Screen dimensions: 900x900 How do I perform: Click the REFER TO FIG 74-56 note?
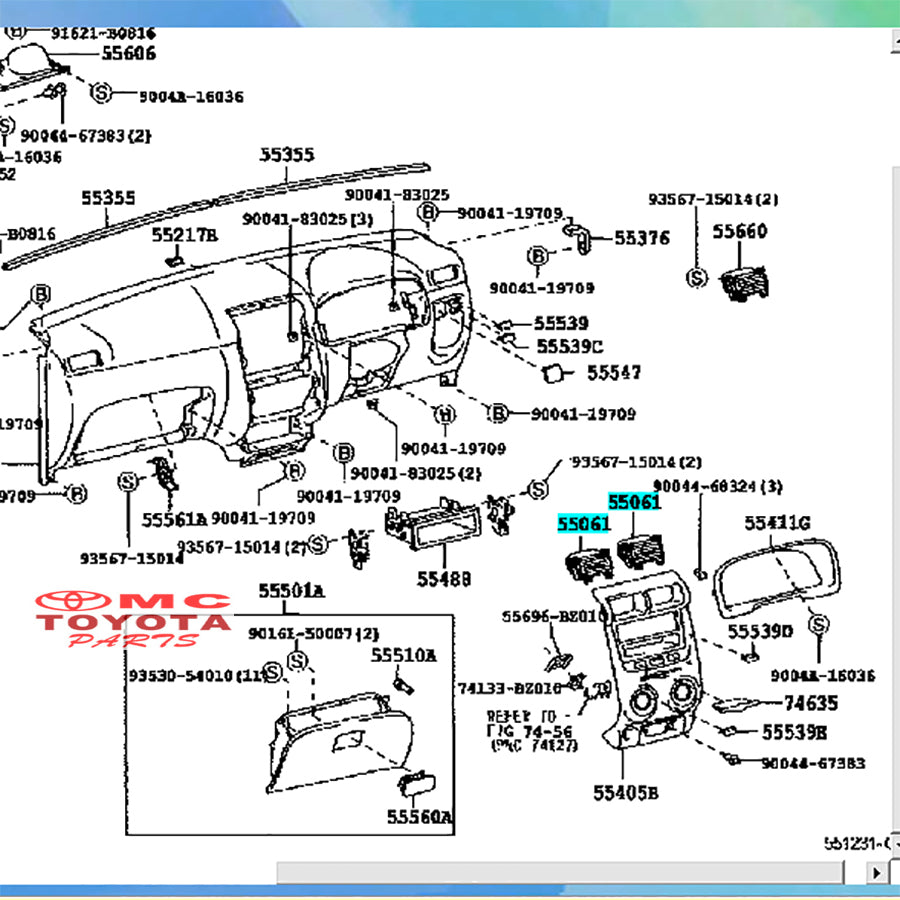[x=532, y=731]
